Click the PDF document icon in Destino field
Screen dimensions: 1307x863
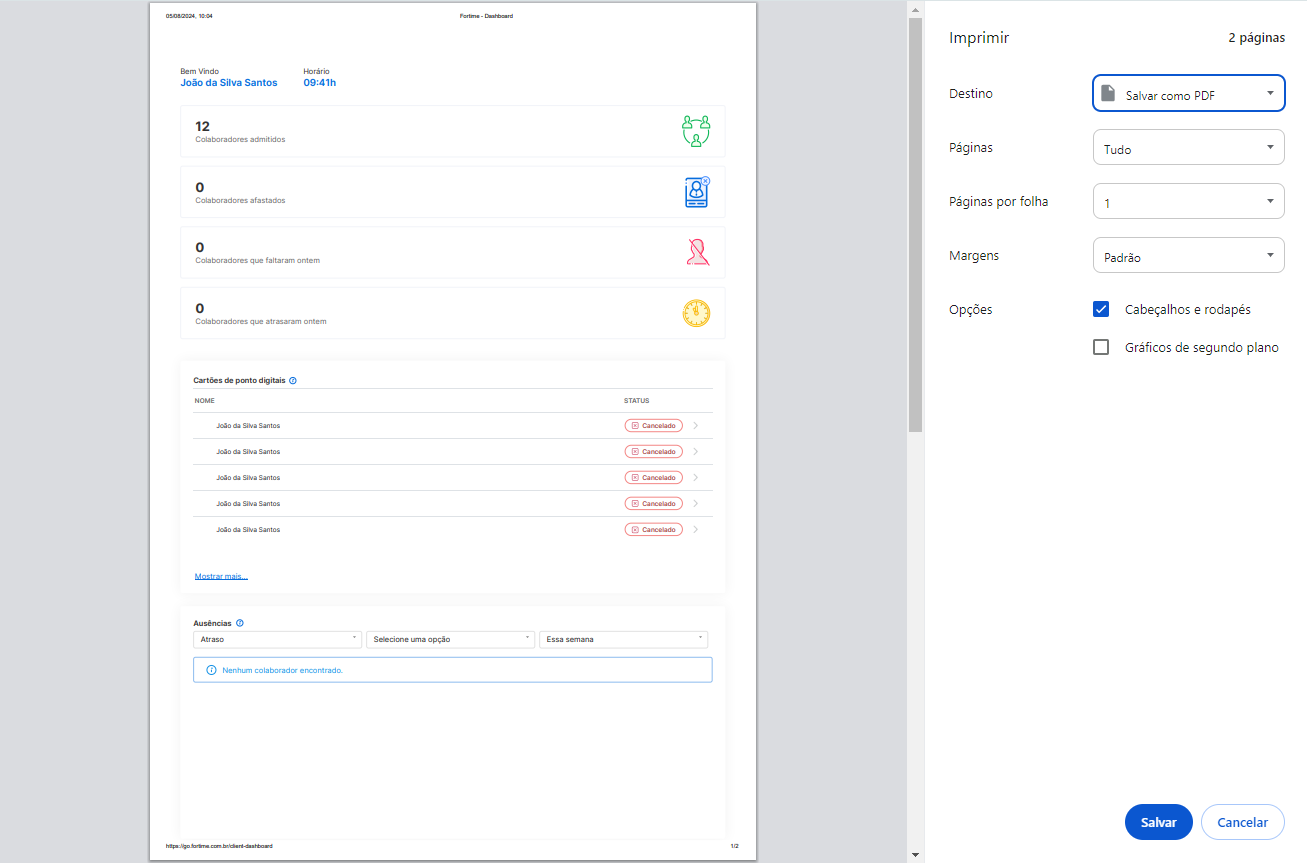click(1107, 93)
